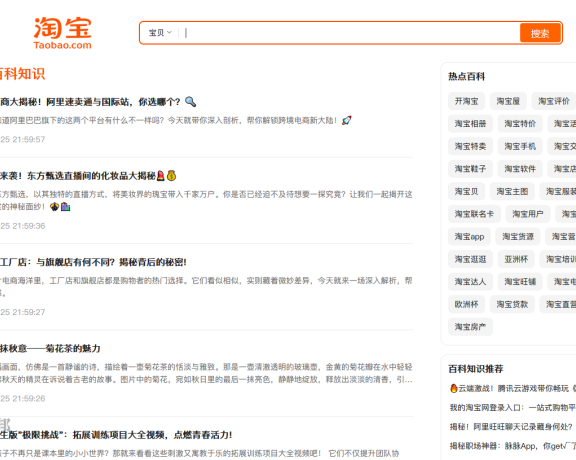Image resolution: width=576 pixels, height=460 pixels.
Task: Select the 淘宝特卖 hot tag
Action: pos(470,146)
